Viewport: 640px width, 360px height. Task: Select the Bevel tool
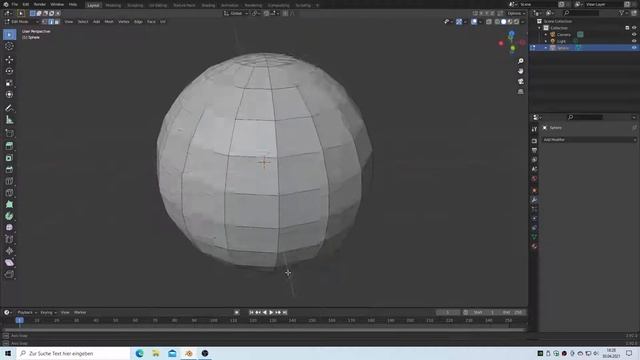9,169
